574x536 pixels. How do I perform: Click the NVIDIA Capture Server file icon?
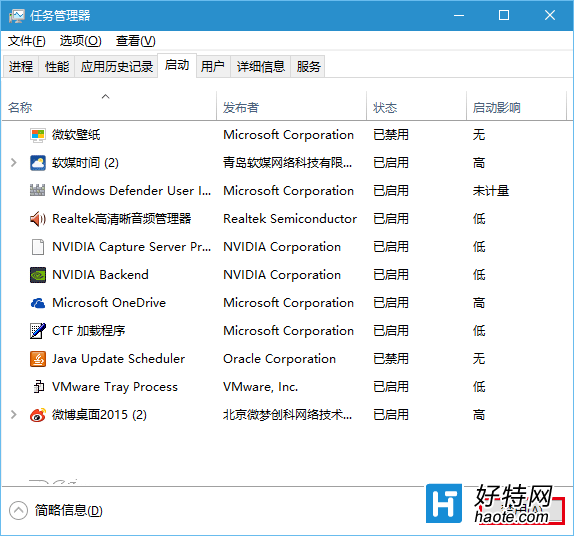click(x=38, y=247)
